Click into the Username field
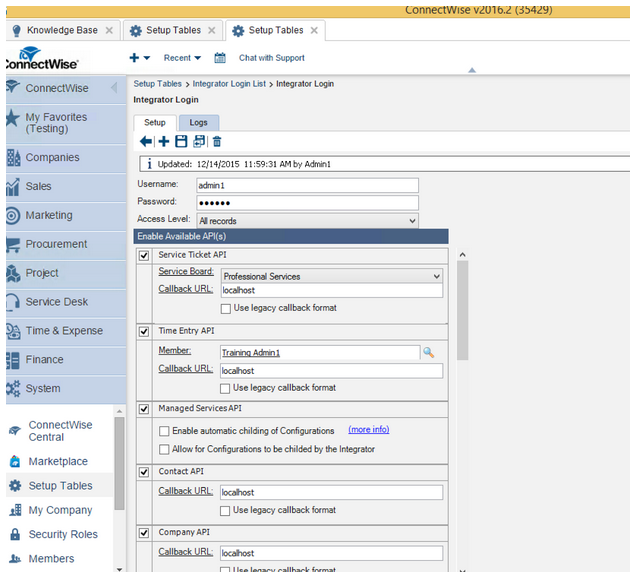This screenshot has height=572, width=633. 307,185
